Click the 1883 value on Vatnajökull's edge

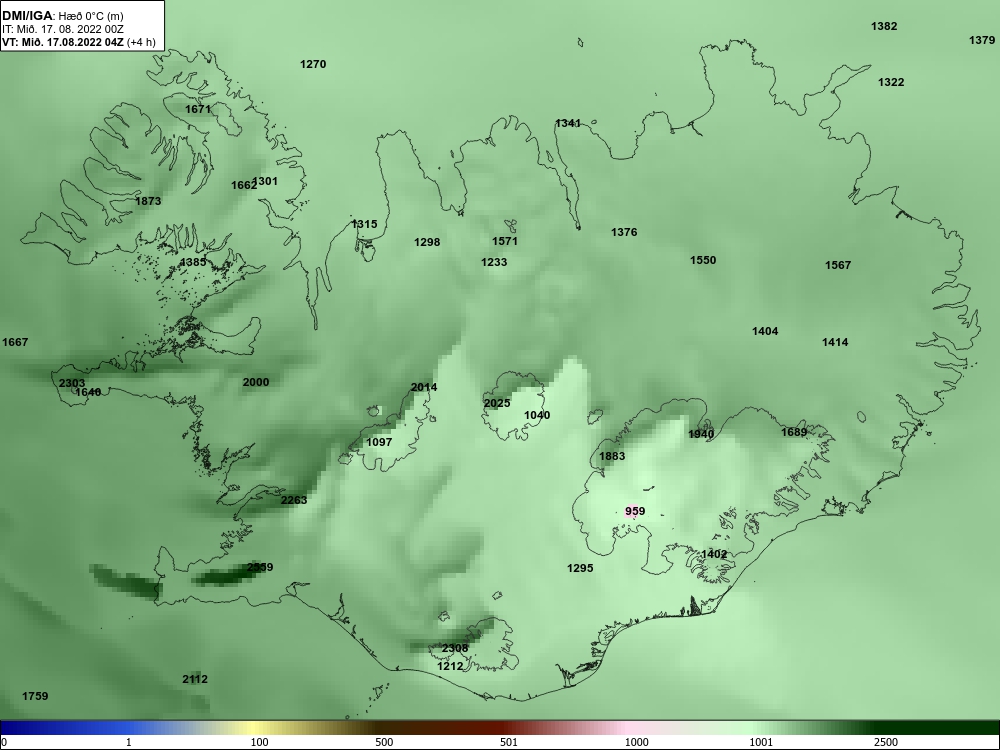coord(612,457)
